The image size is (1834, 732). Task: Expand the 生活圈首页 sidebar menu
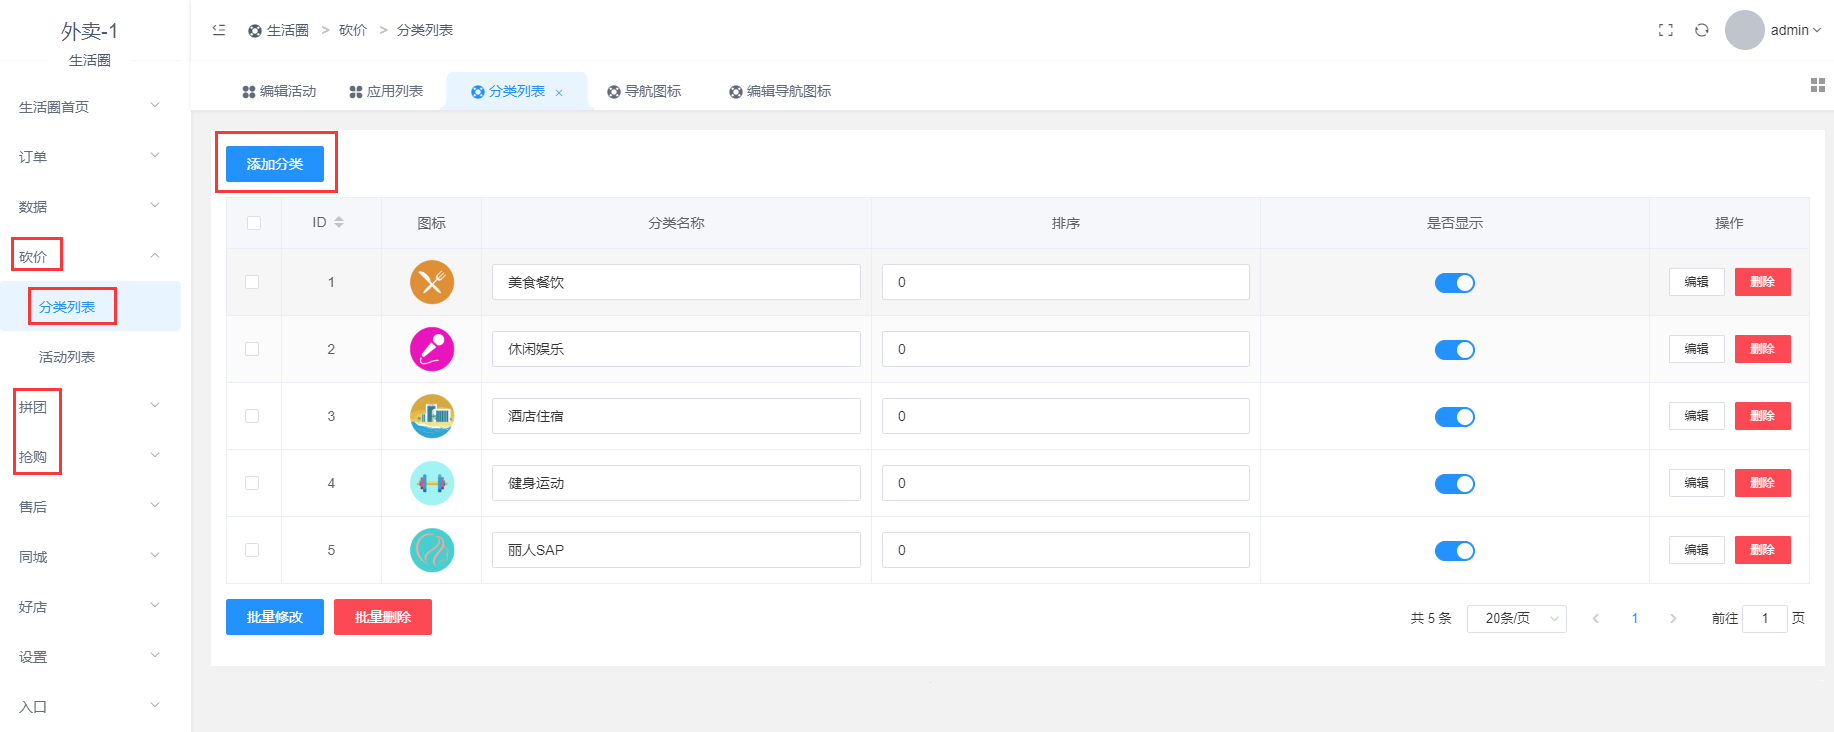click(90, 106)
